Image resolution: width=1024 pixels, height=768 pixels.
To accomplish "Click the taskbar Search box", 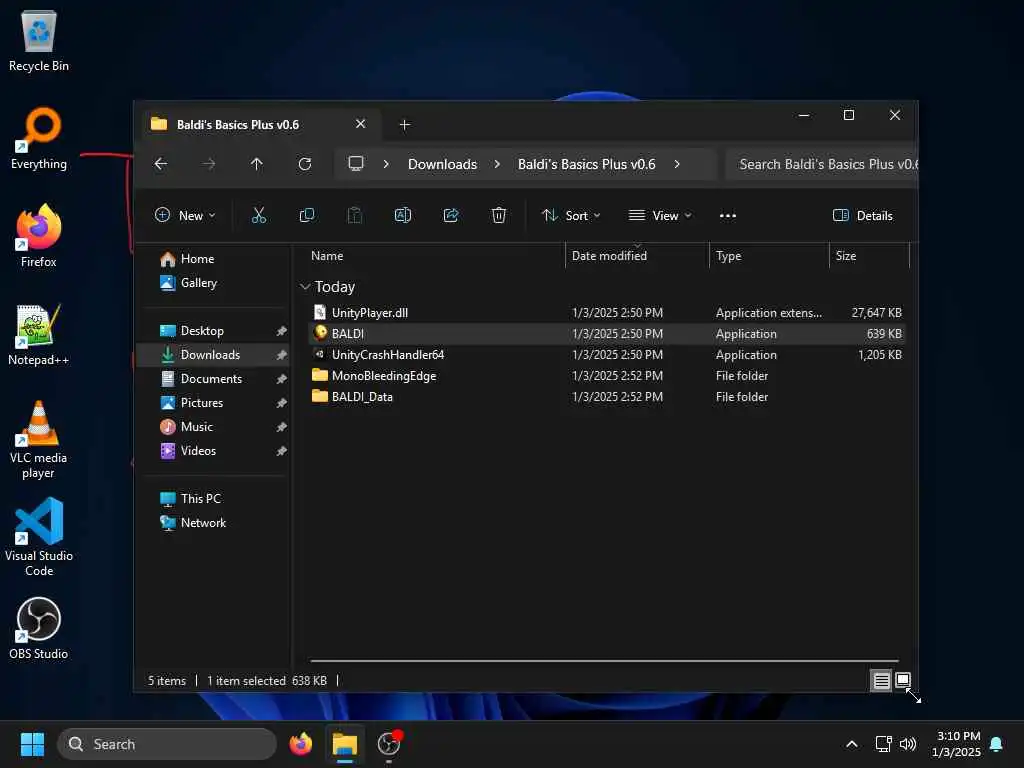I will pos(167,744).
